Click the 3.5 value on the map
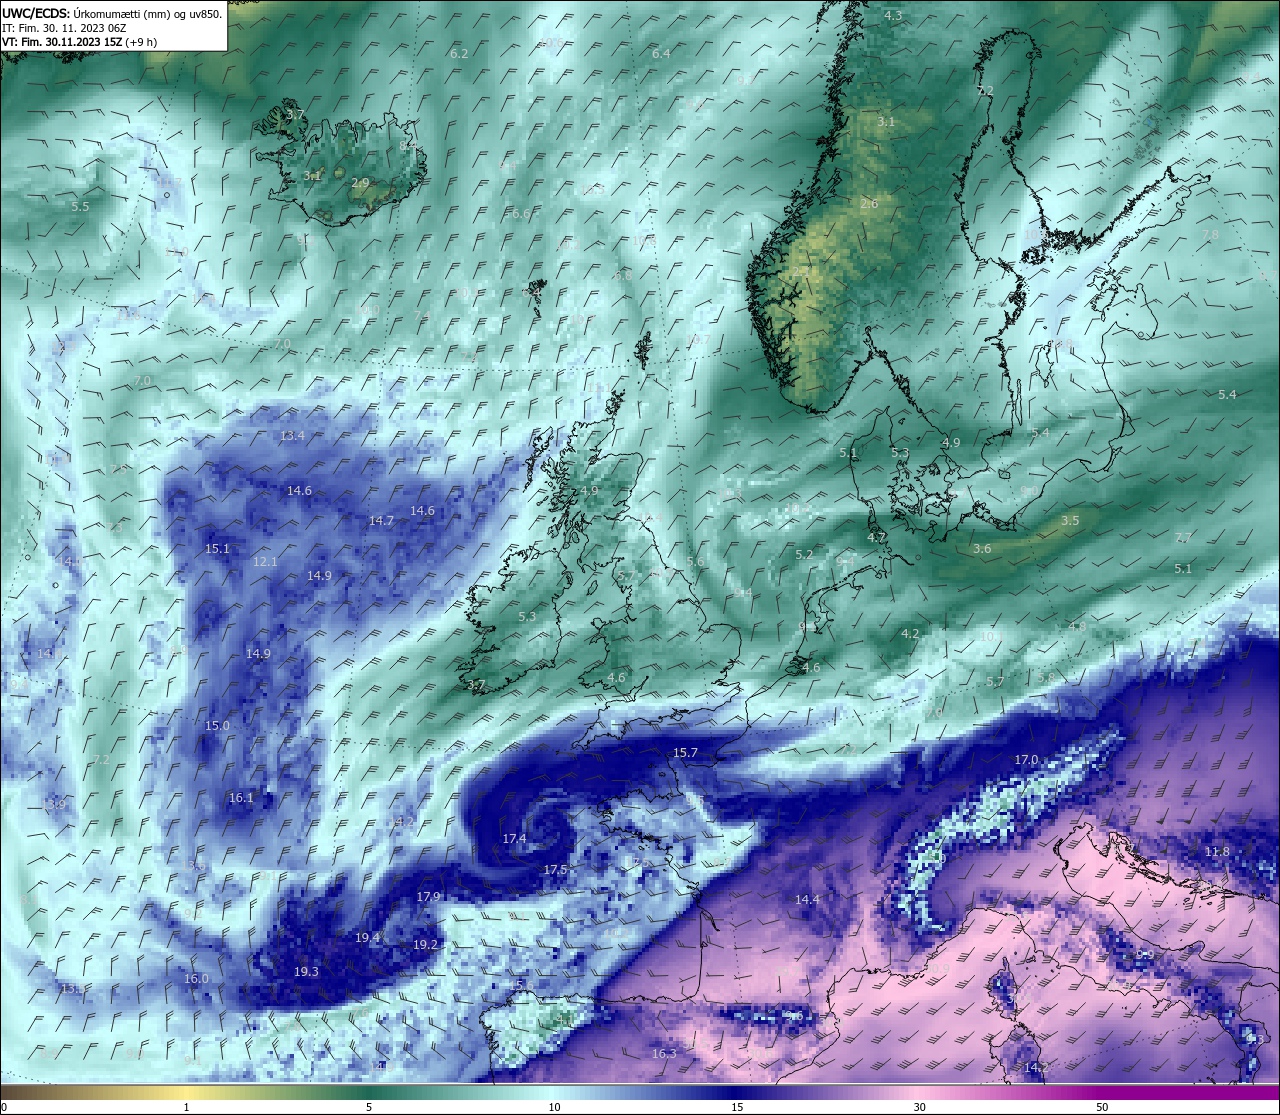 (1070, 520)
